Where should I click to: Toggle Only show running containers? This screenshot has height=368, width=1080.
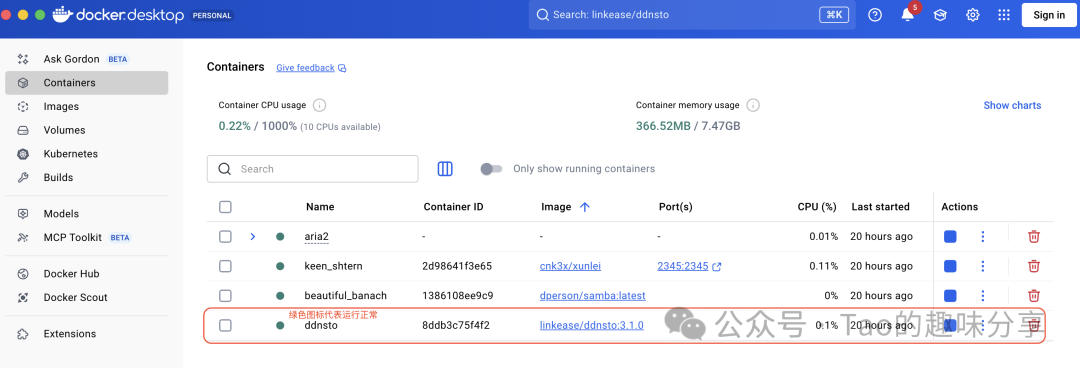(x=491, y=169)
